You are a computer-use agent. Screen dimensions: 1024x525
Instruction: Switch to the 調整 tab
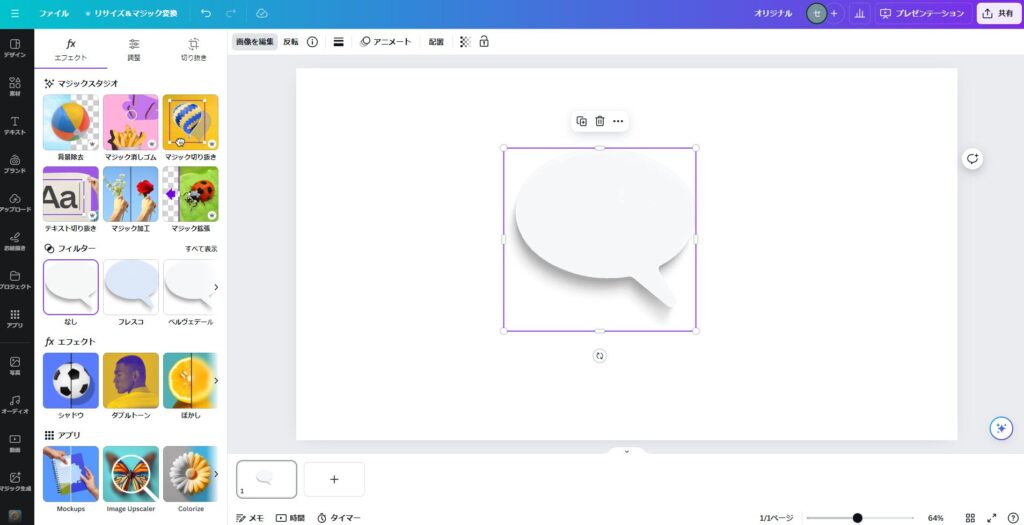[x=134, y=49]
